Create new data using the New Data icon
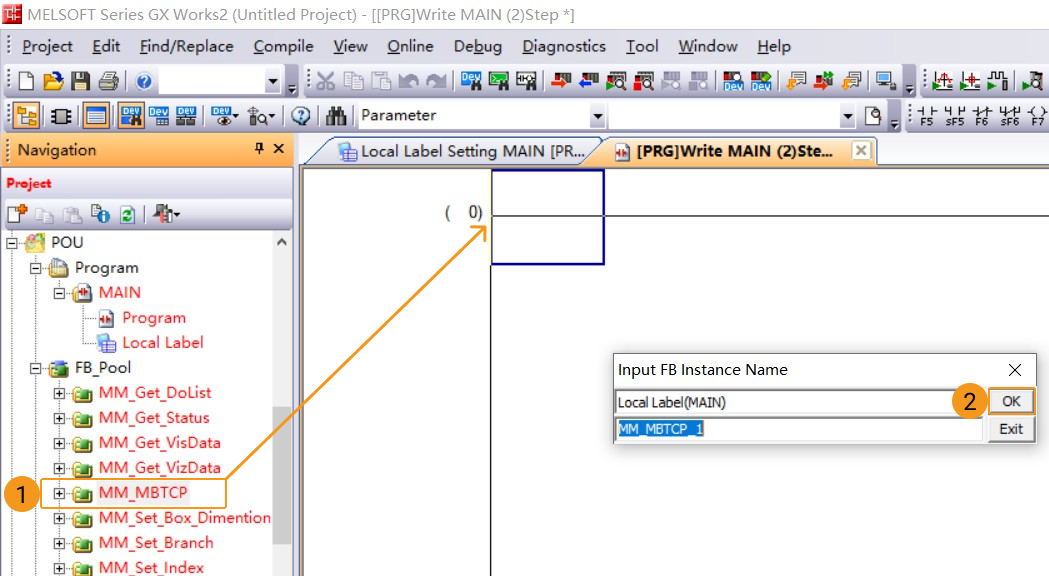This screenshot has width=1049, height=576. [x=16, y=213]
